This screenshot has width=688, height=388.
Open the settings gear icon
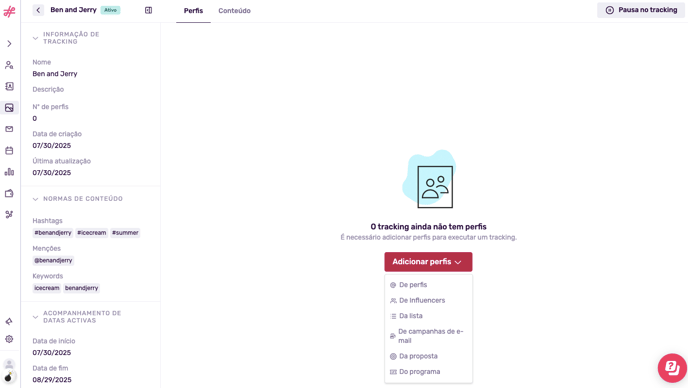pos(9,339)
